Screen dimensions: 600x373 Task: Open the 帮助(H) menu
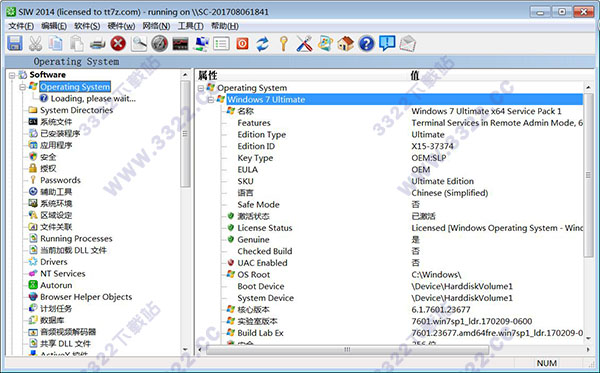click(225, 26)
